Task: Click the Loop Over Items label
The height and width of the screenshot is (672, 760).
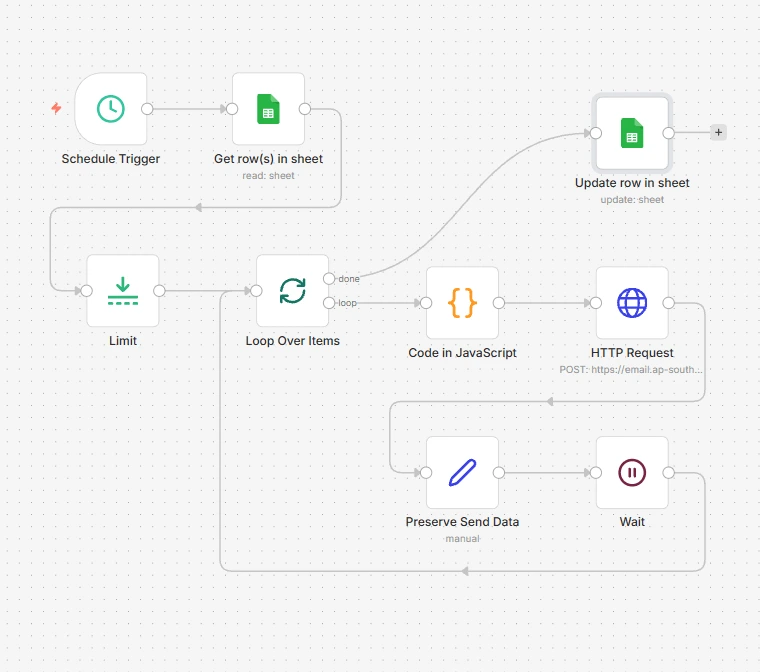Action: (293, 341)
